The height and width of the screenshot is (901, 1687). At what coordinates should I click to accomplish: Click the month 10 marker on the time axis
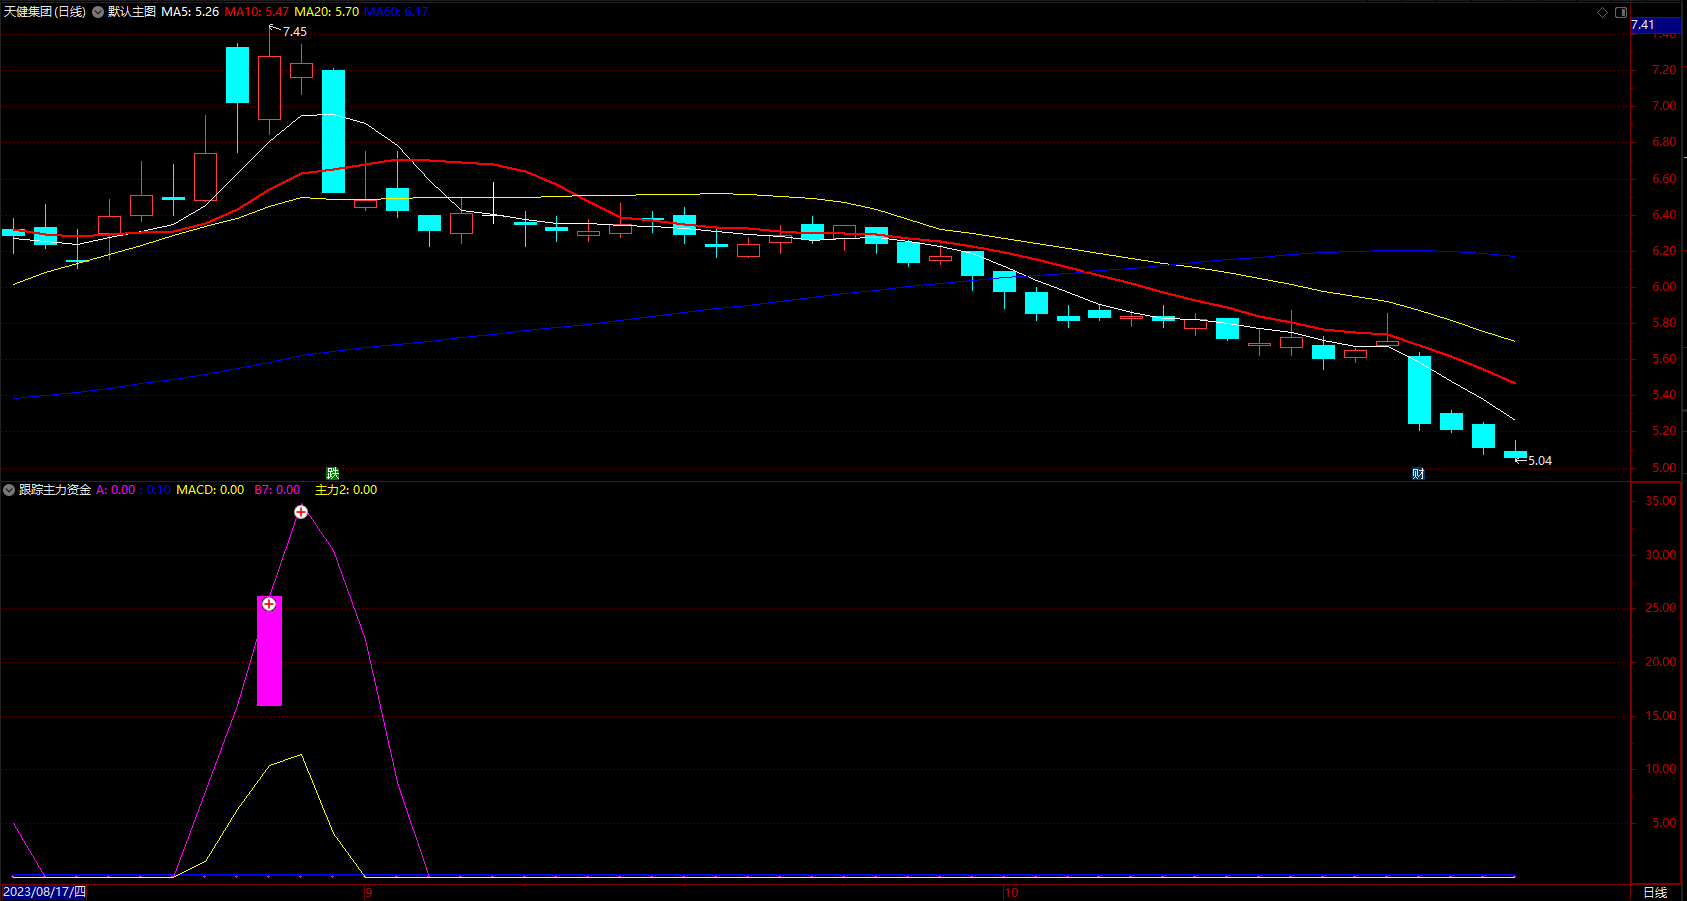(1011, 893)
